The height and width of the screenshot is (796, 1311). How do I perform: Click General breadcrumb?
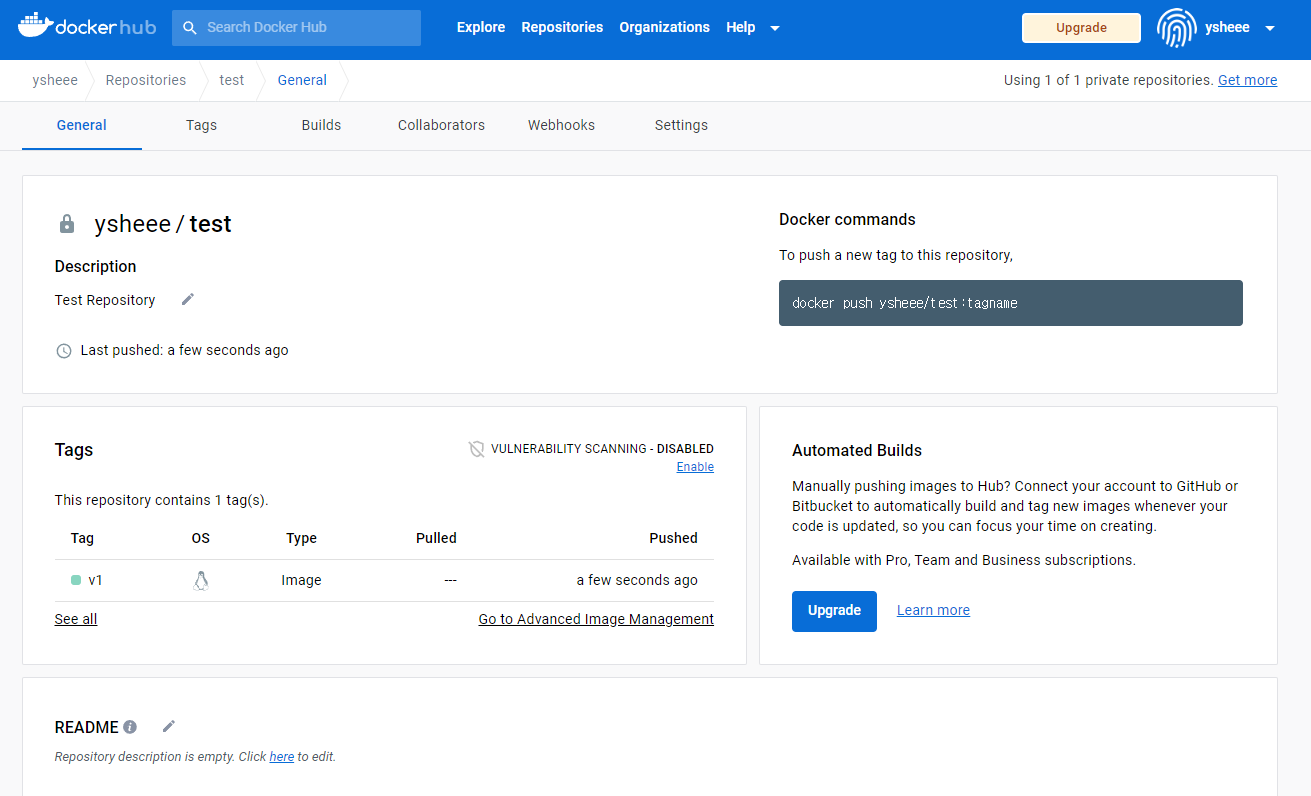click(x=302, y=80)
